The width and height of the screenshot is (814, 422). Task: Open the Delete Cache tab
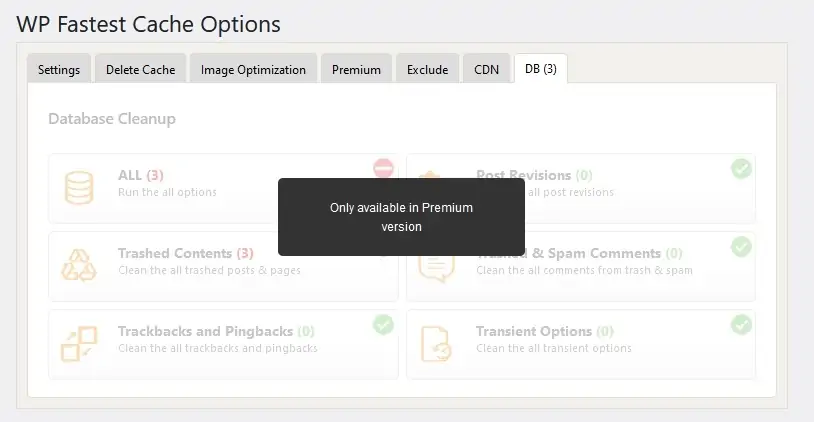(x=140, y=70)
